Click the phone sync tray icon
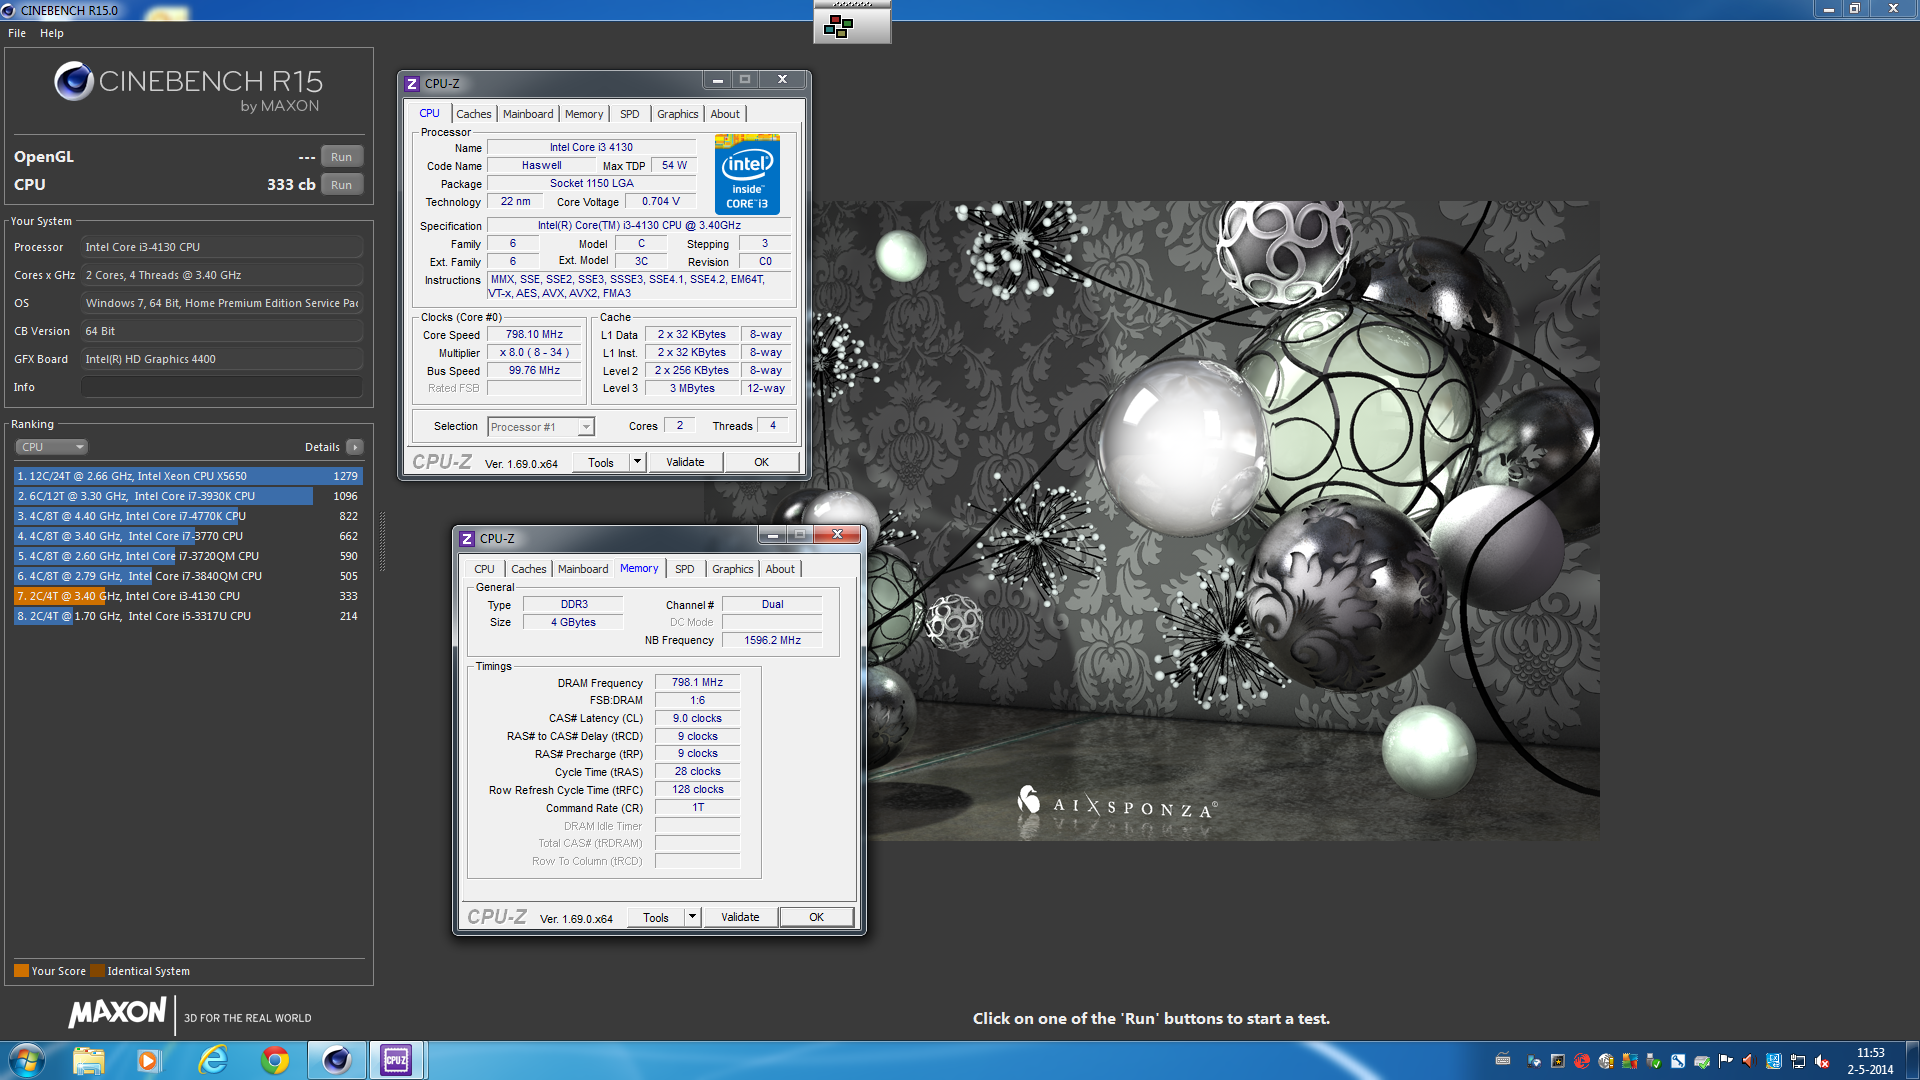 [x=1534, y=1061]
